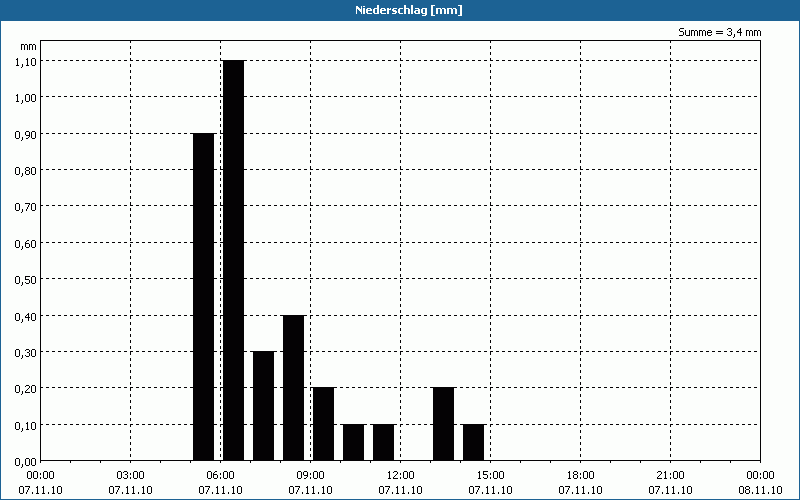The height and width of the screenshot is (500, 800).
Task: Select the 0,00 y-axis value
Action: (26, 462)
